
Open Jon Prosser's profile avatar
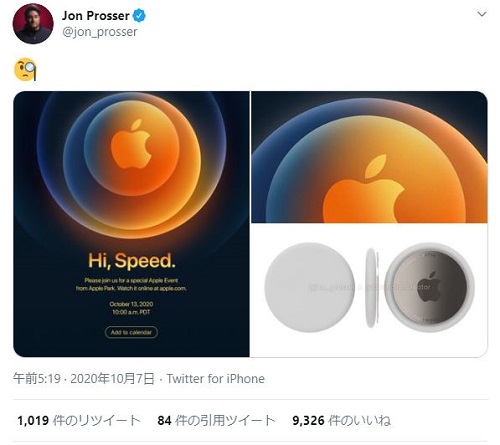pyautogui.click(x=33, y=24)
